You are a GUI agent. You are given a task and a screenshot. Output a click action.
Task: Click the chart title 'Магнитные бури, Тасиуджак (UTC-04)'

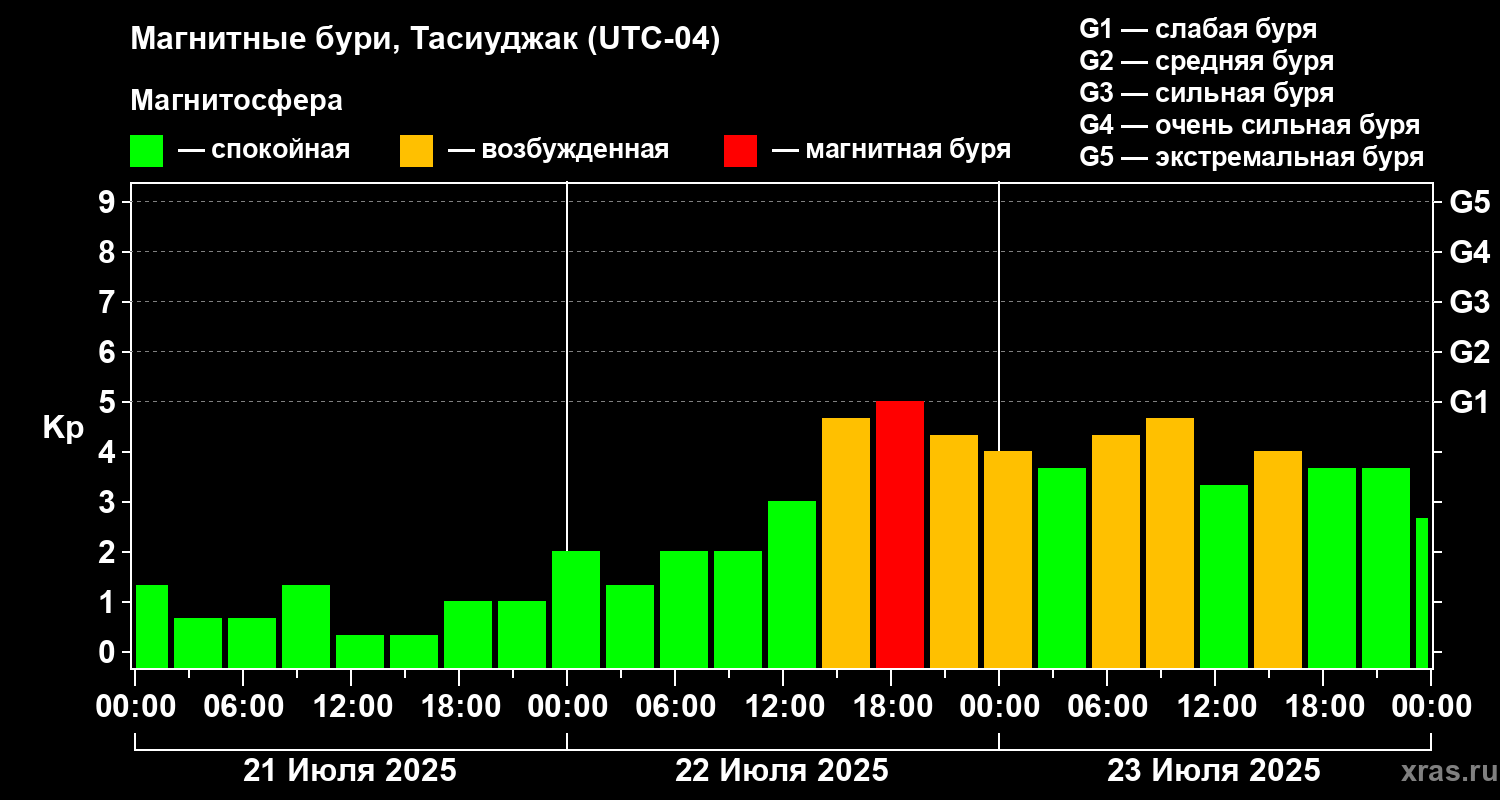(x=425, y=41)
